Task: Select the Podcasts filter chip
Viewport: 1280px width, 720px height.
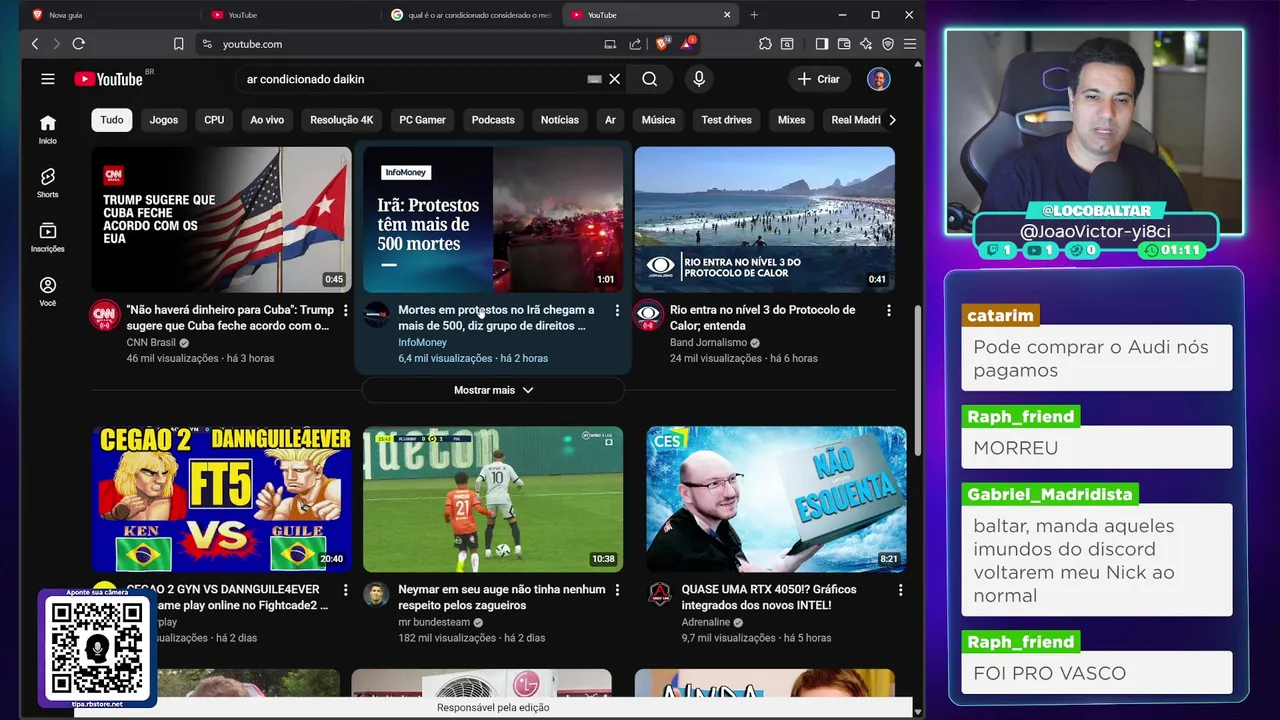Action: (493, 120)
